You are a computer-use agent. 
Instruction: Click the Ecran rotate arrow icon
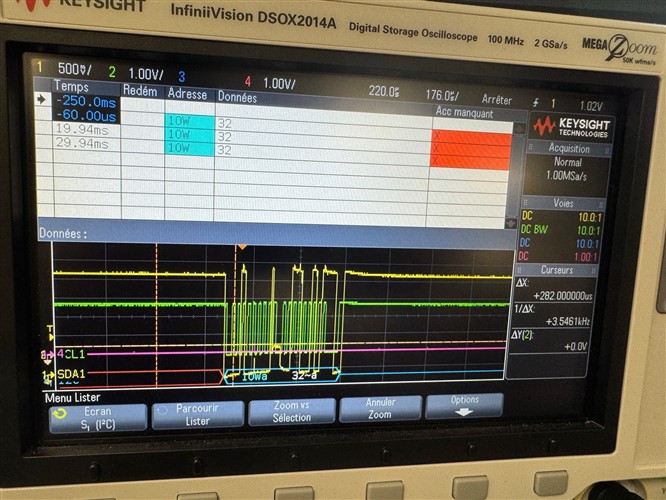point(59,413)
